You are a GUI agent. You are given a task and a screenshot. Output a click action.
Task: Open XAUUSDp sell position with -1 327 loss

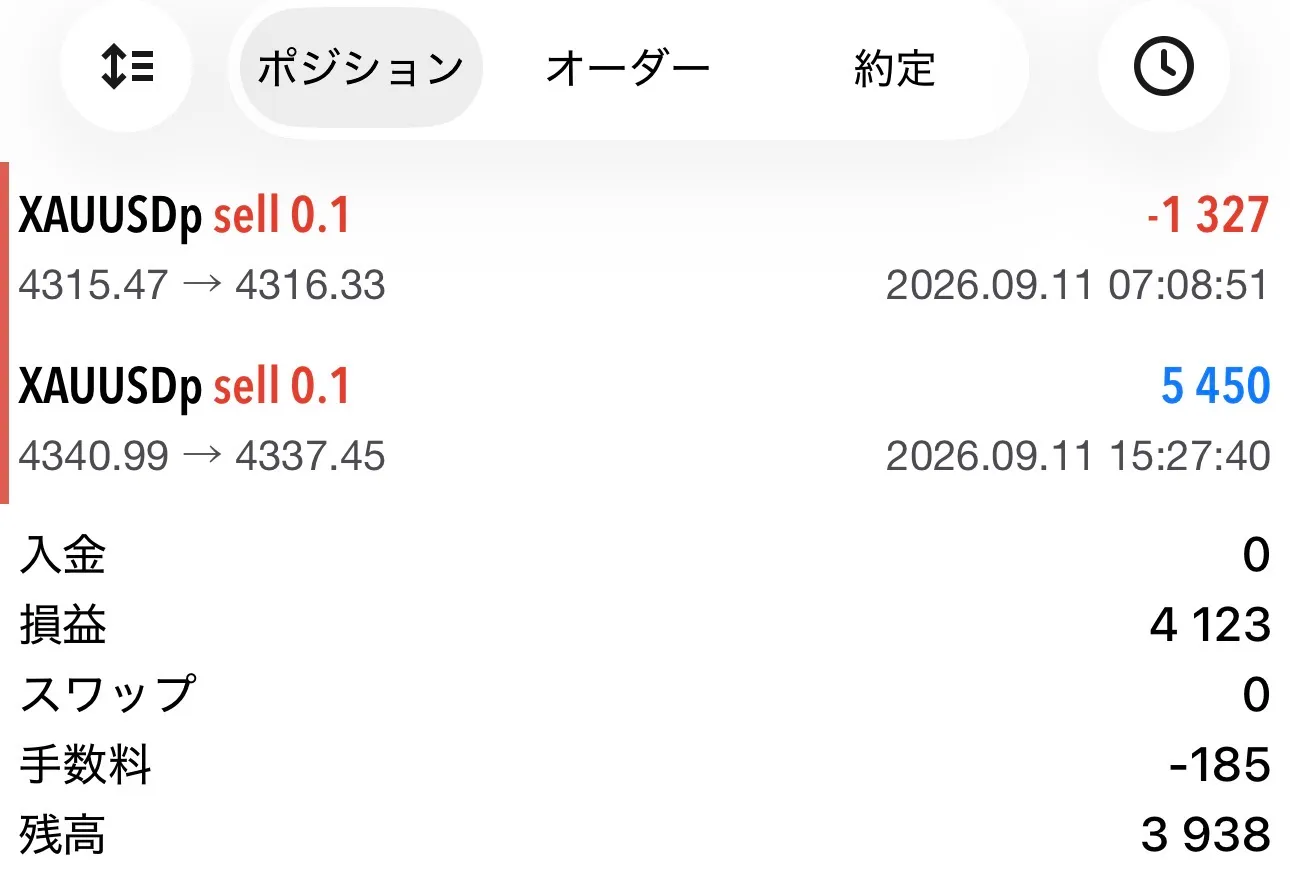(645, 248)
